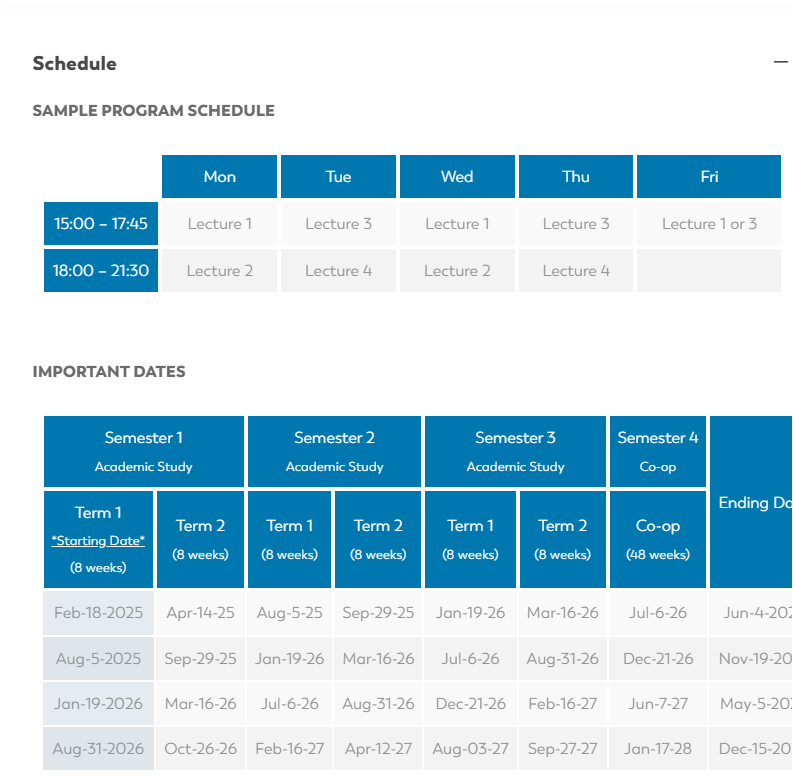The width and height of the screenshot is (793, 777).
Task: Click the Schedule section heading
Action: (x=74, y=63)
